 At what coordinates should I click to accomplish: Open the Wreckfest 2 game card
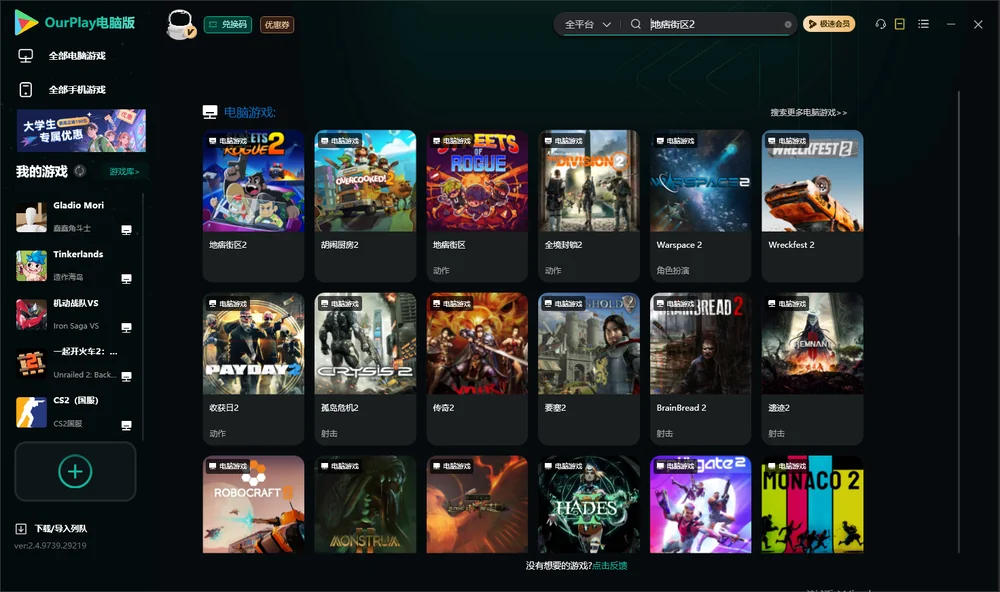[x=812, y=205]
